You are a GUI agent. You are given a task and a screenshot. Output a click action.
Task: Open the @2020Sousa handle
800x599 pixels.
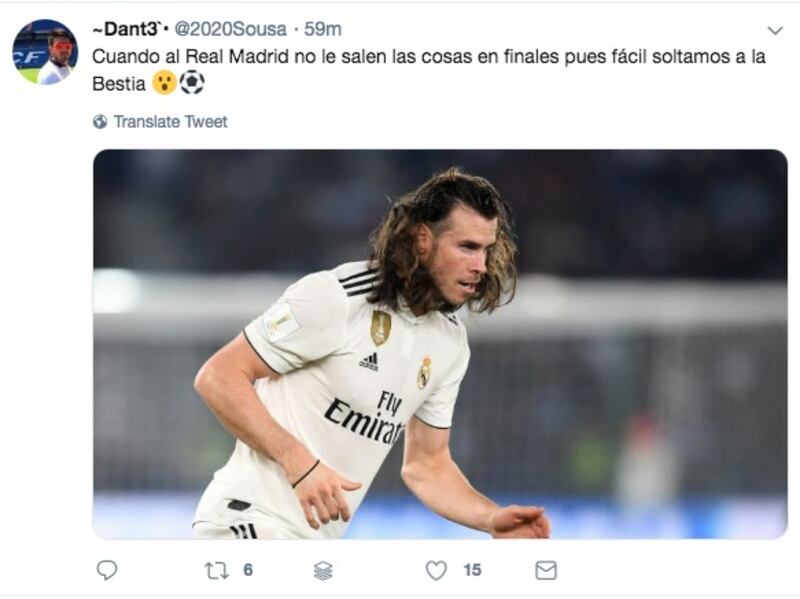click(231, 29)
